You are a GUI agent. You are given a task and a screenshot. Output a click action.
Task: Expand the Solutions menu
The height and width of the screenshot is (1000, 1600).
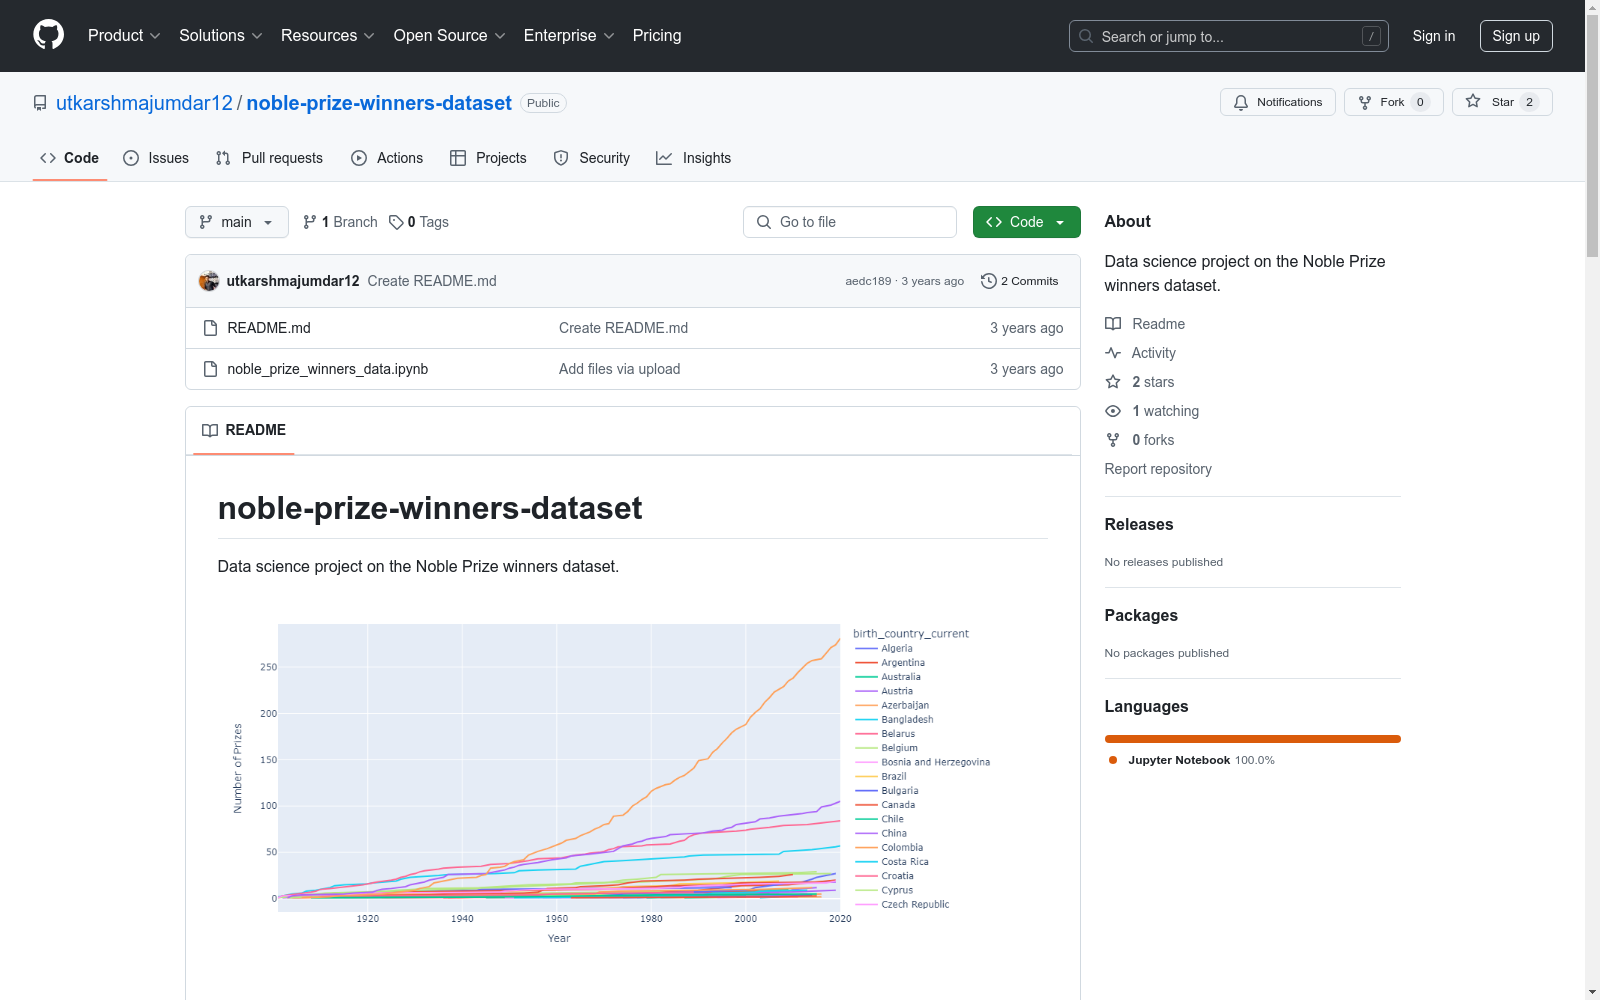221,36
